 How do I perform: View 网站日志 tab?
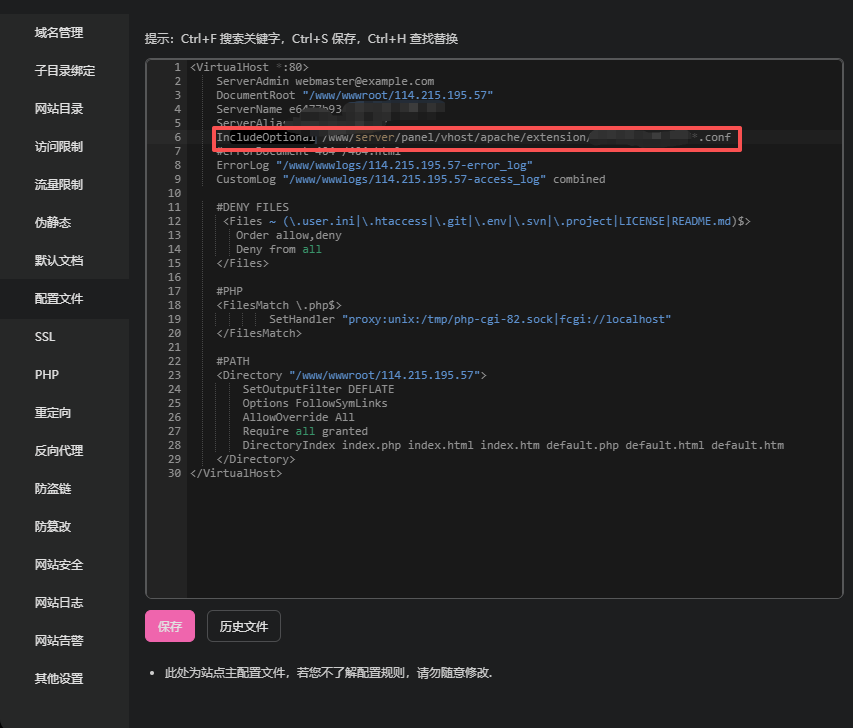click(59, 603)
